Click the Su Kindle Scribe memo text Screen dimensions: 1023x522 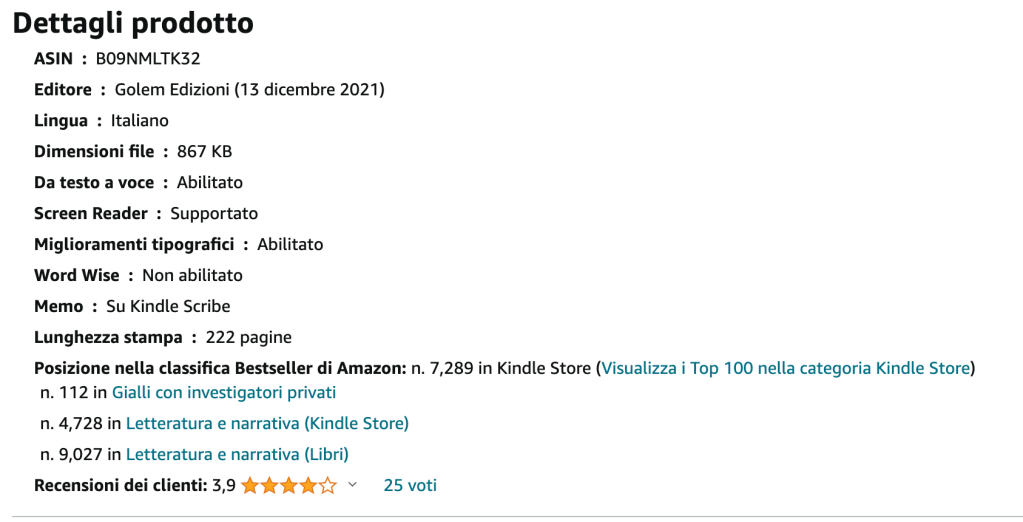click(x=168, y=306)
